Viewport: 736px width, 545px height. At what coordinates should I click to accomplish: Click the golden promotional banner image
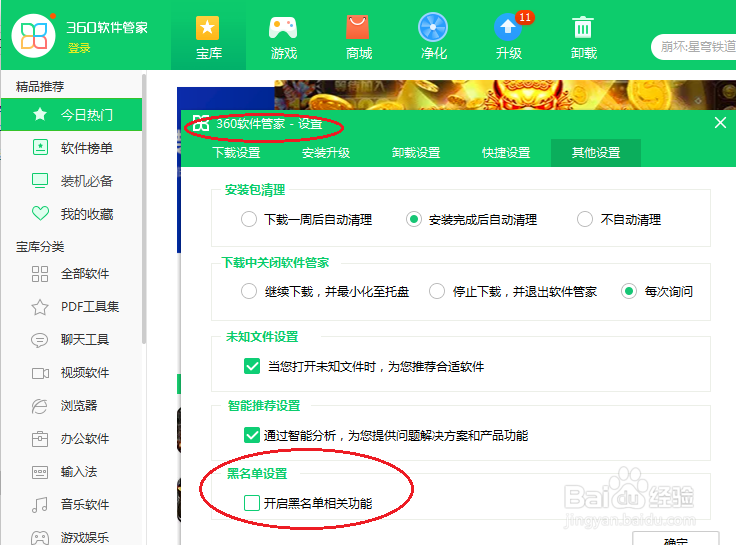pos(505,95)
